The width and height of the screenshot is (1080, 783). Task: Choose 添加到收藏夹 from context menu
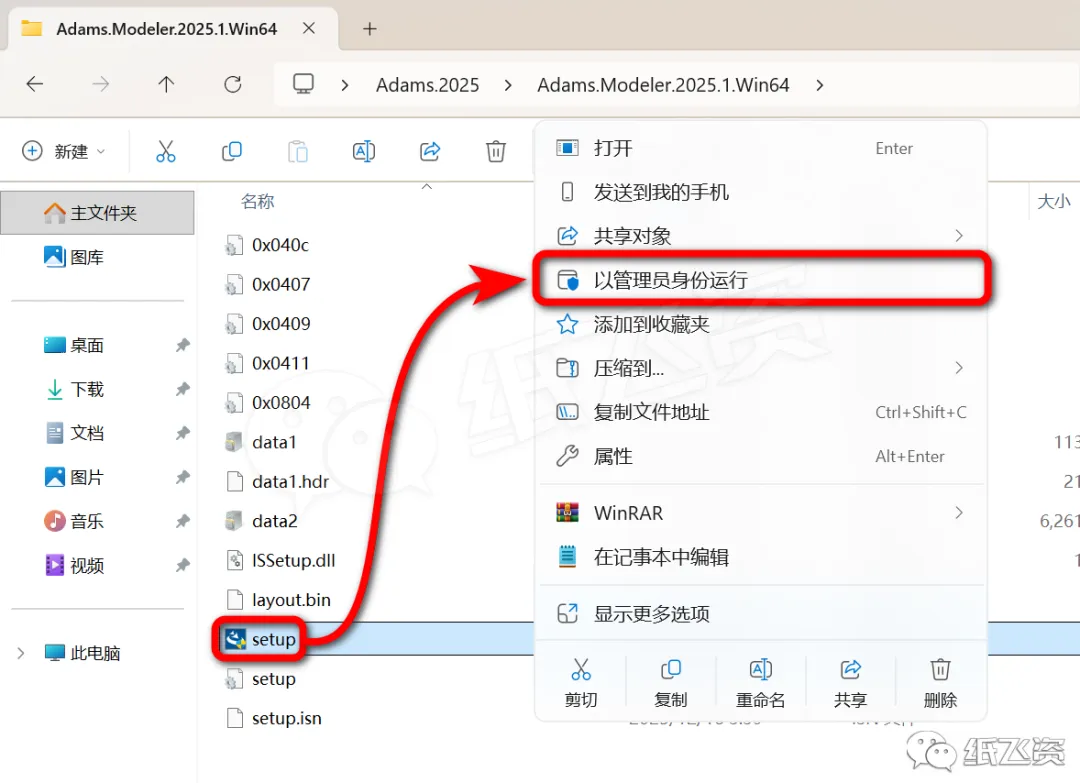click(x=761, y=324)
